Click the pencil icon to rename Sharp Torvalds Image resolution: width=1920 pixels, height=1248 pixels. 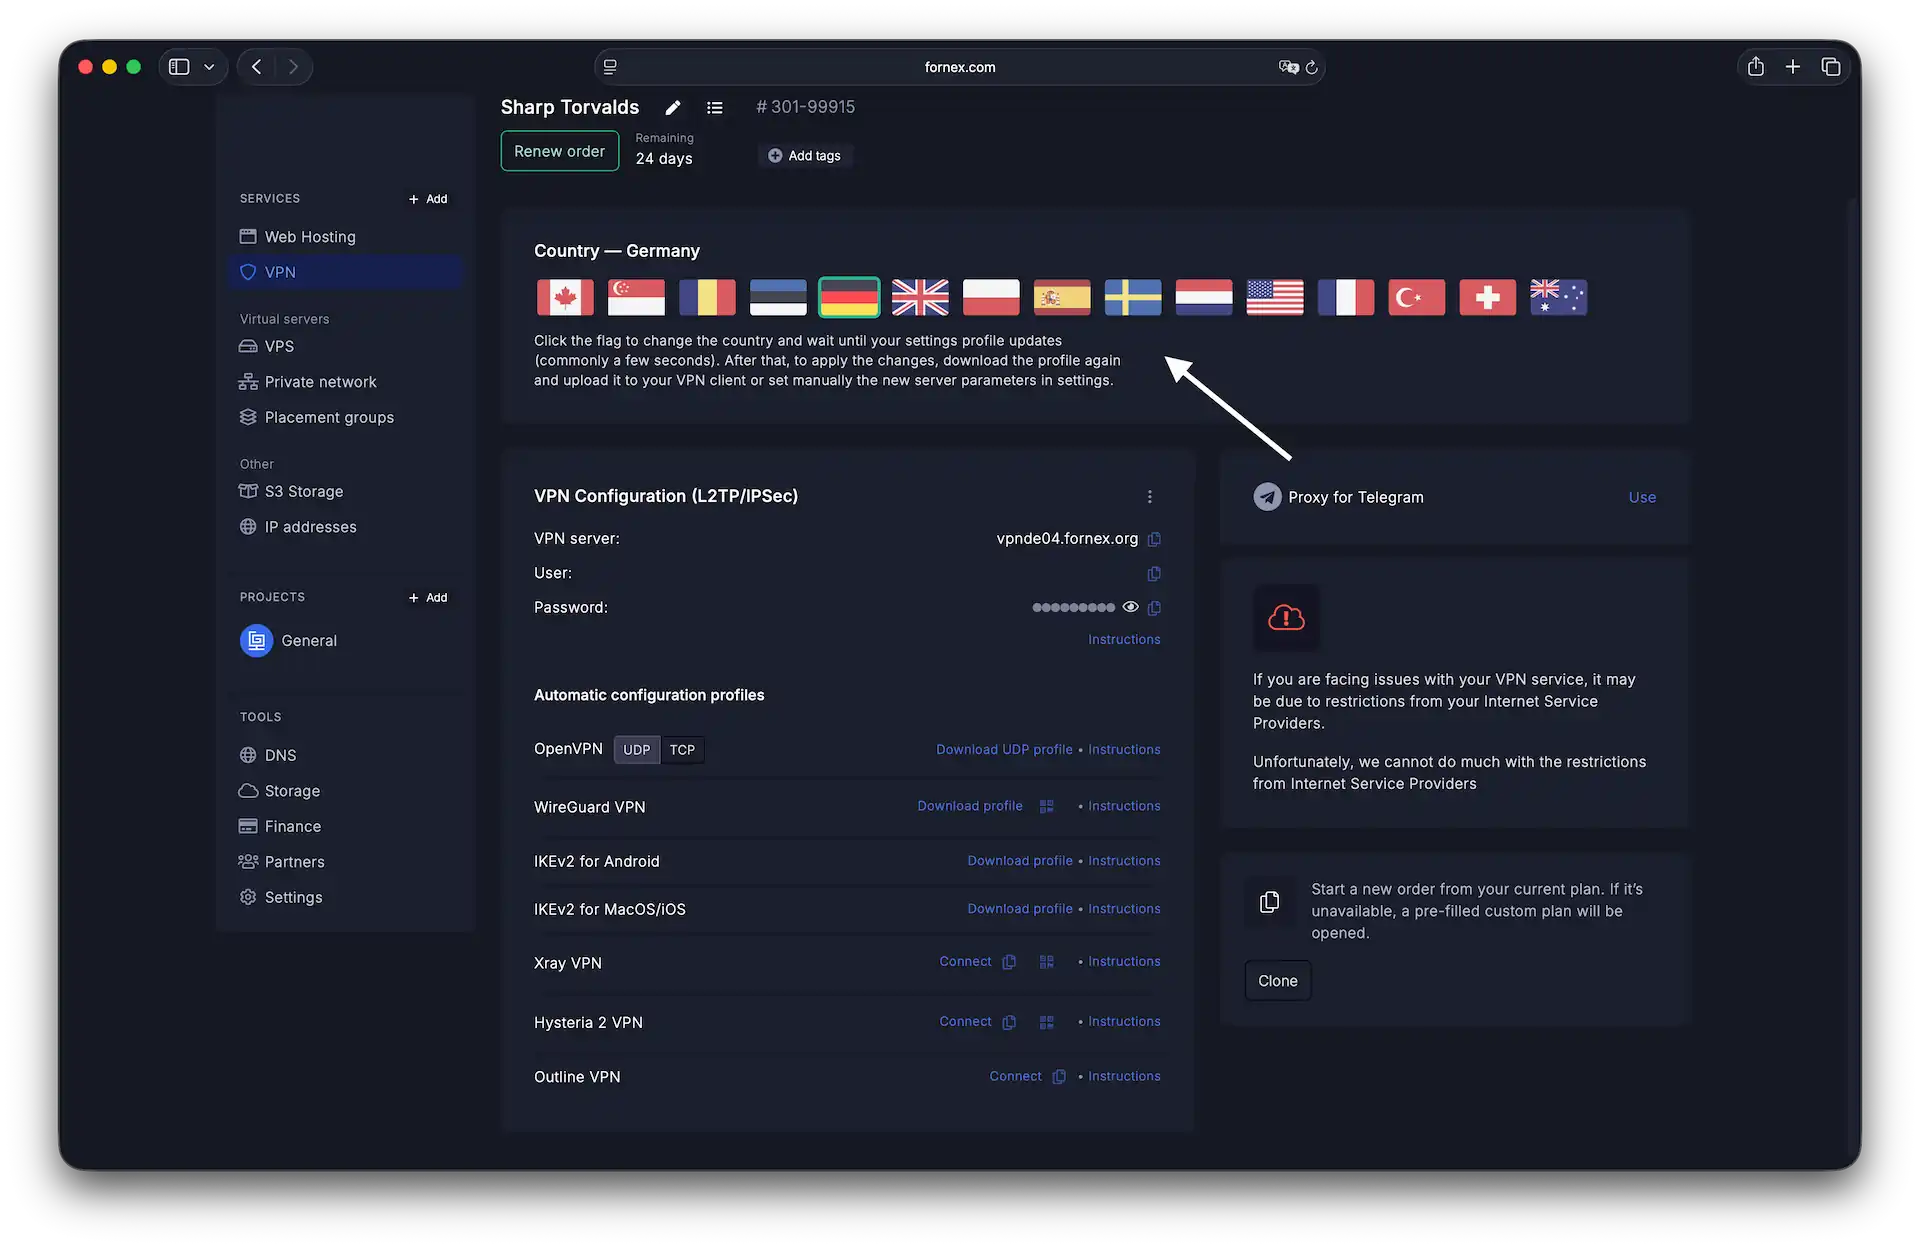point(673,107)
